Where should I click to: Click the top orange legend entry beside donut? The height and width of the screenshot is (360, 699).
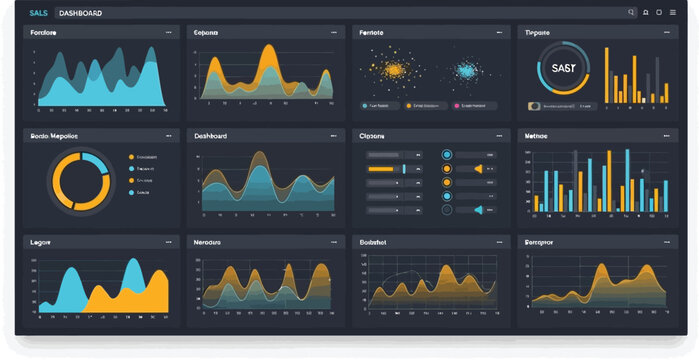143,157
